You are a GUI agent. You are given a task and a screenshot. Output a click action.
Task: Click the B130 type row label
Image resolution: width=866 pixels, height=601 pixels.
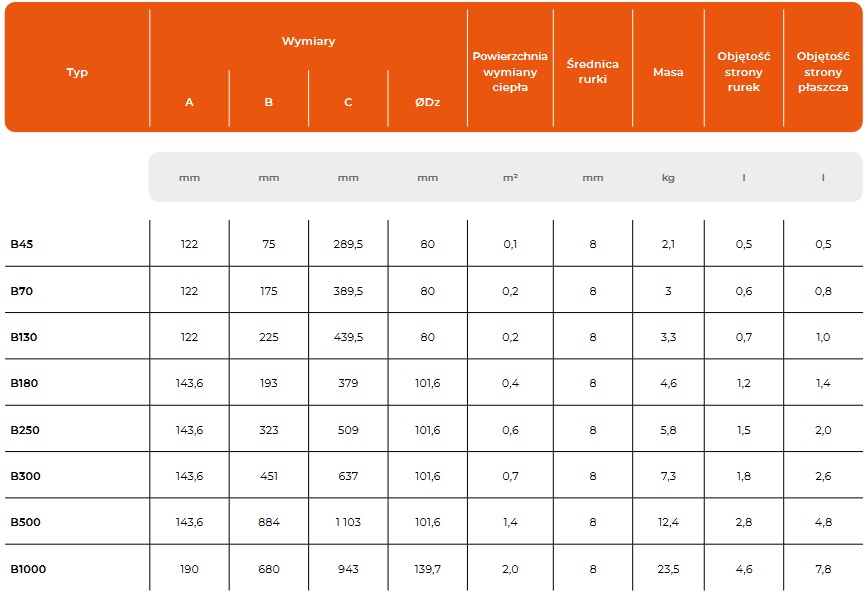tap(24, 337)
